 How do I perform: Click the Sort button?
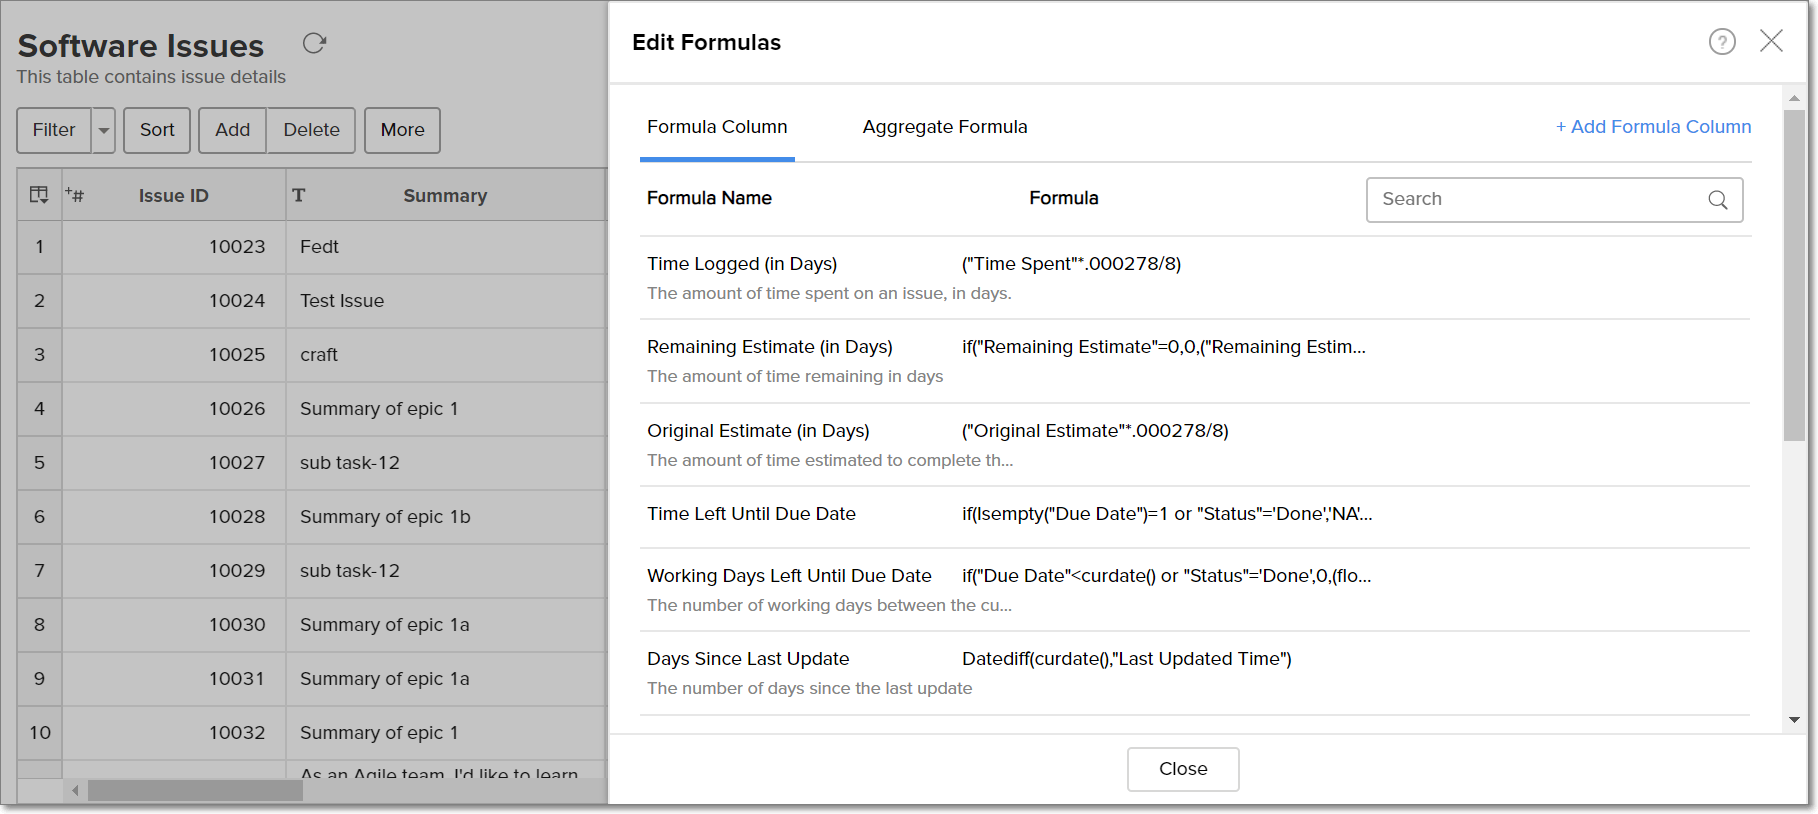(x=157, y=130)
